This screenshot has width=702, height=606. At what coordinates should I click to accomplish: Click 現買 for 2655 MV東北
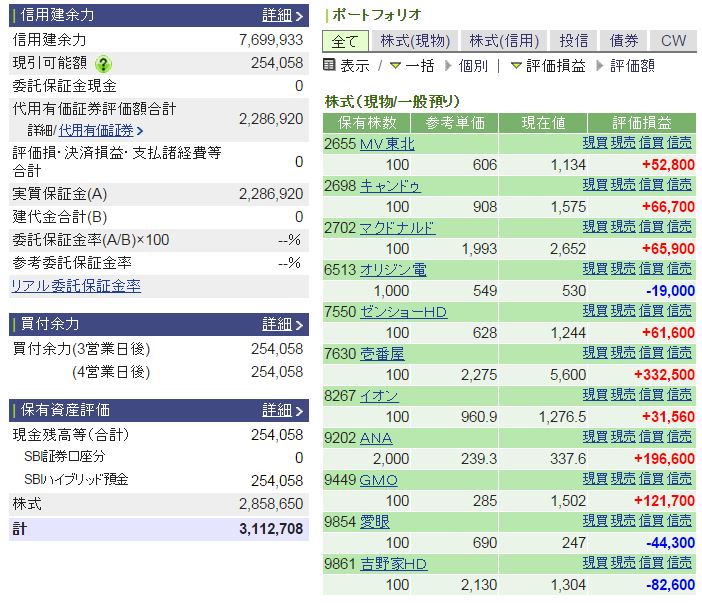pyautogui.click(x=595, y=143)
